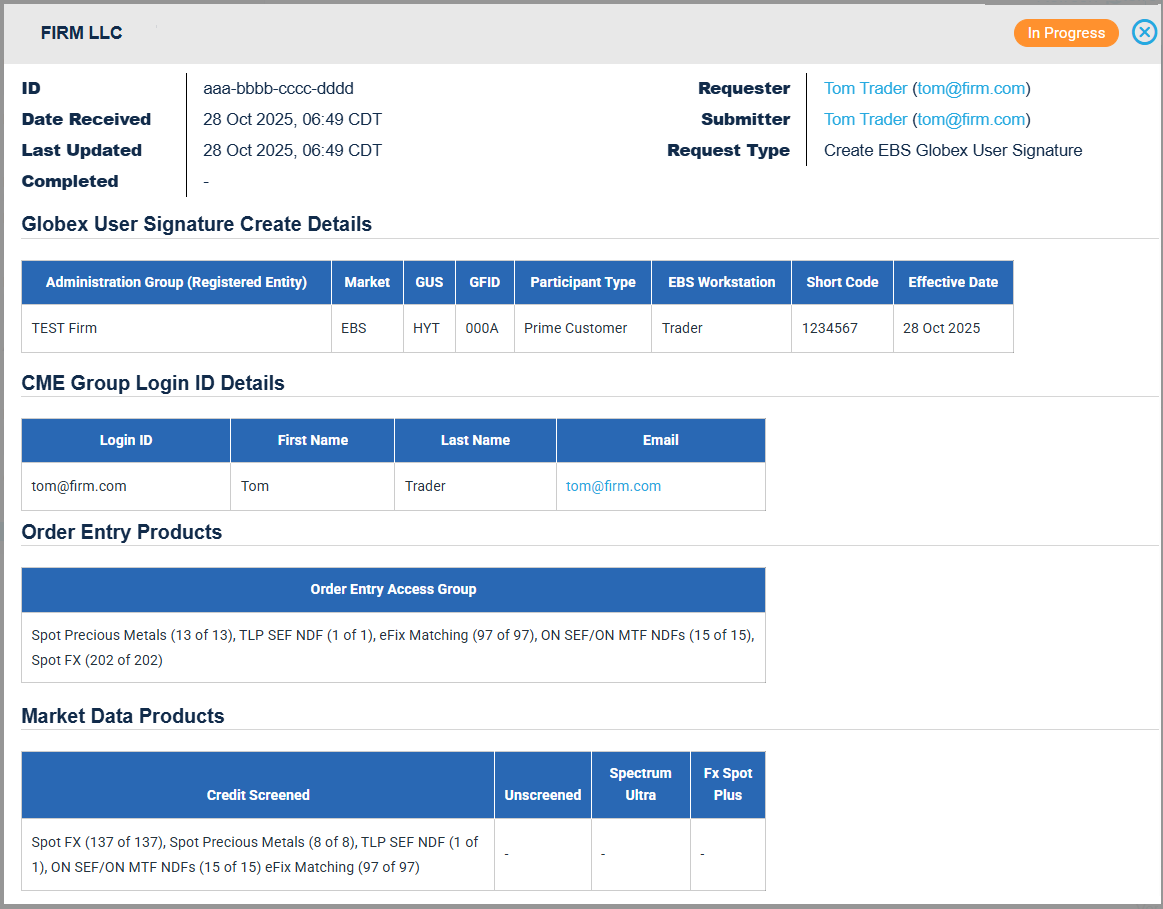Screen dimensions: 1163x909
Task: Select the Spectrum Ultra column header
Action: coord(640,784)
